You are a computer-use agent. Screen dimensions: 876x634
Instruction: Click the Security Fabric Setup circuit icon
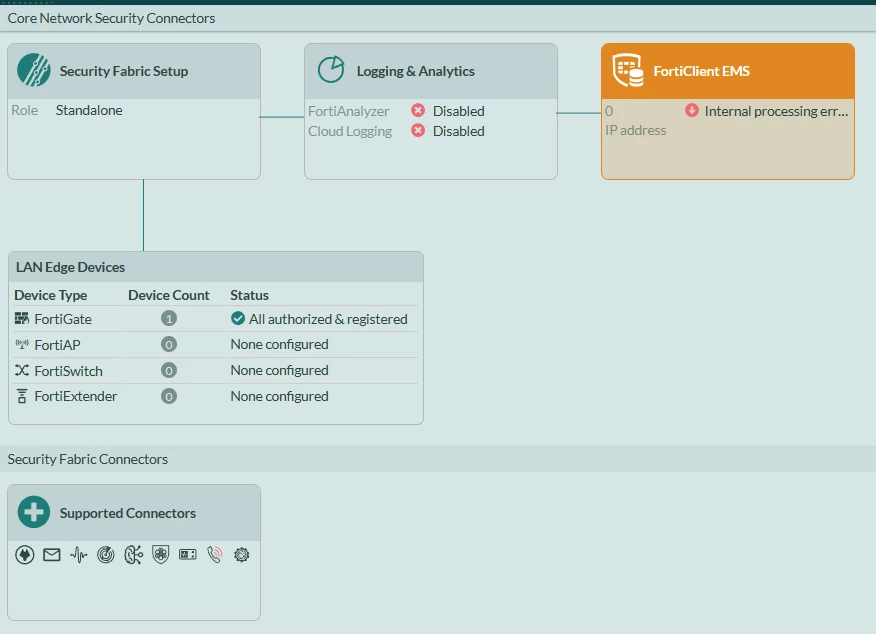(34, 70)
